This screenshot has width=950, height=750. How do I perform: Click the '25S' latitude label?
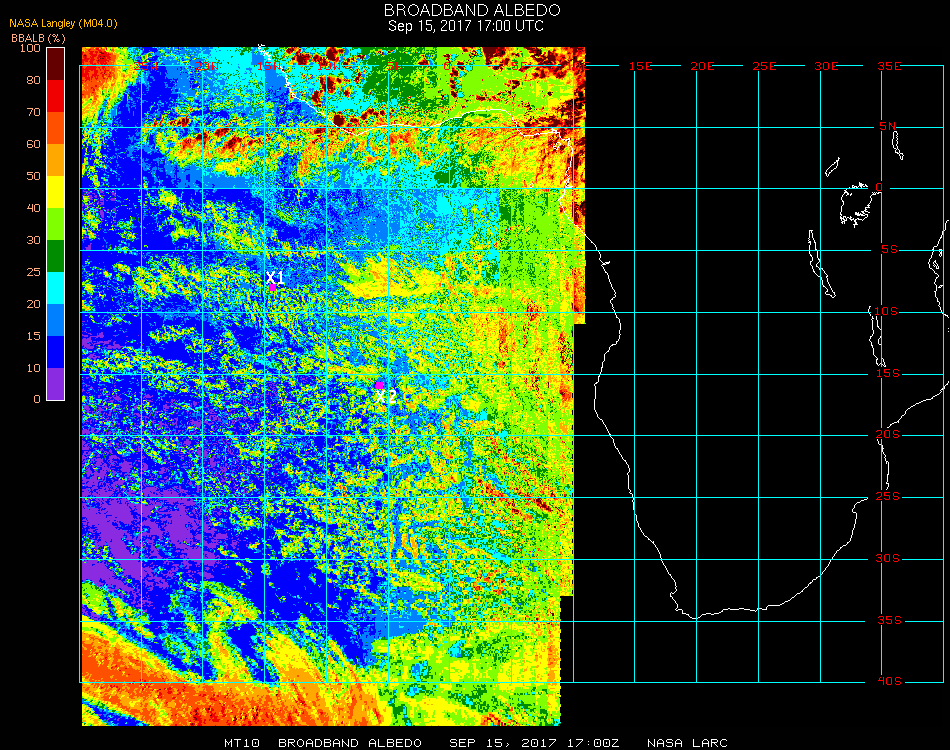tap(888, 497)
